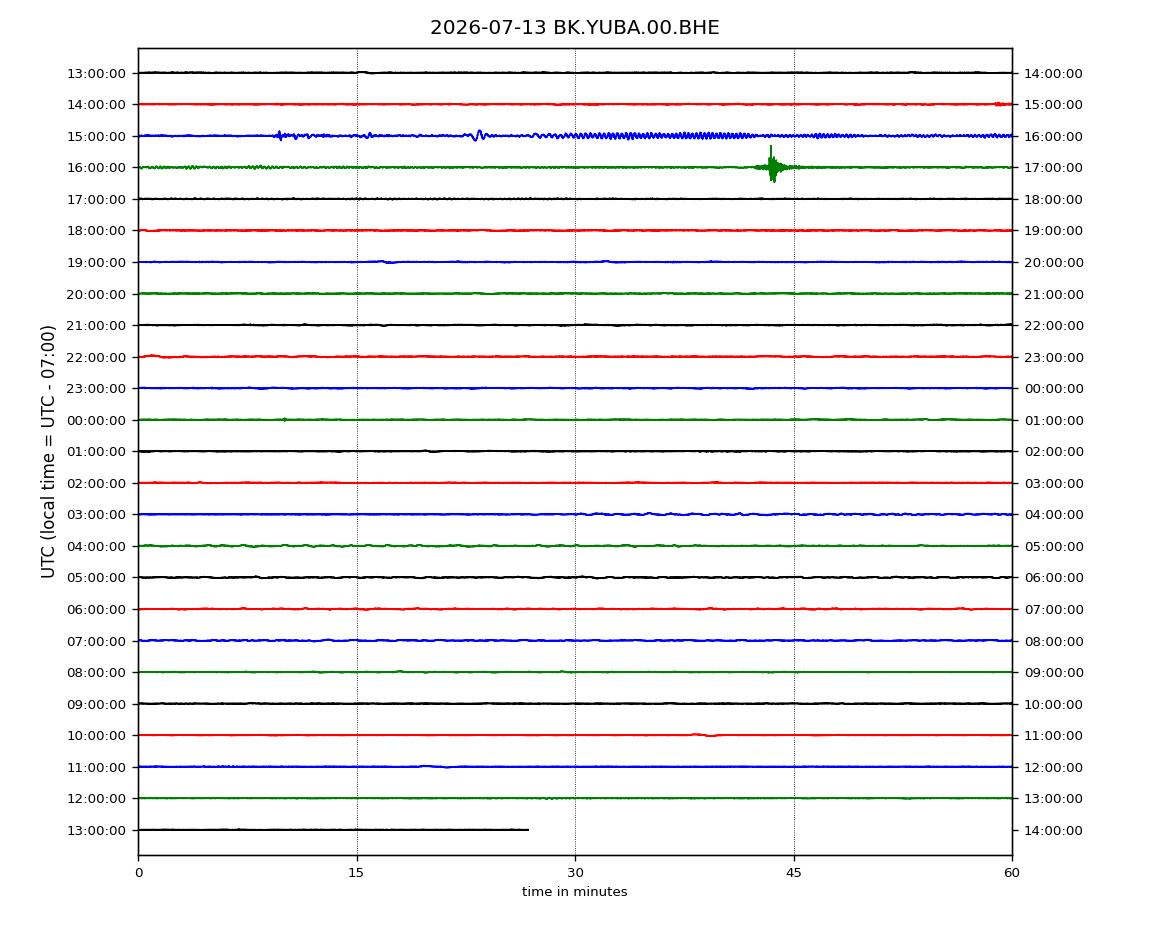Select the blue 15:00:00 oscillating trace
The image size is (1150, 950).
pyautogui.click(x=575, y=136)
